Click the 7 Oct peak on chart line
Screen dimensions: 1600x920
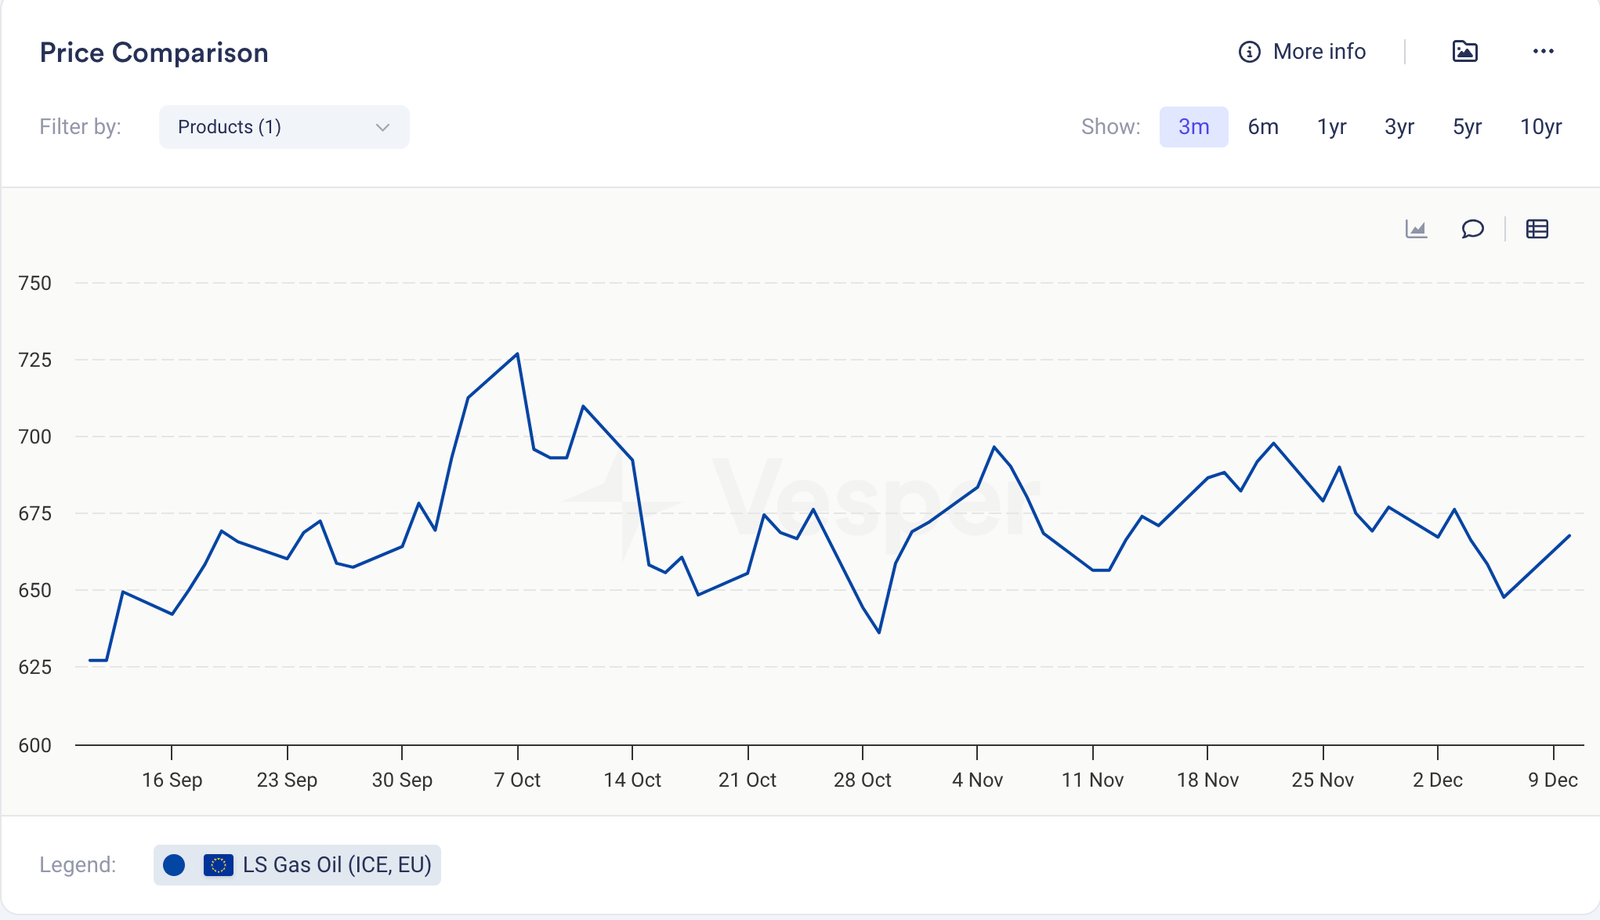[x=517, y=354]
